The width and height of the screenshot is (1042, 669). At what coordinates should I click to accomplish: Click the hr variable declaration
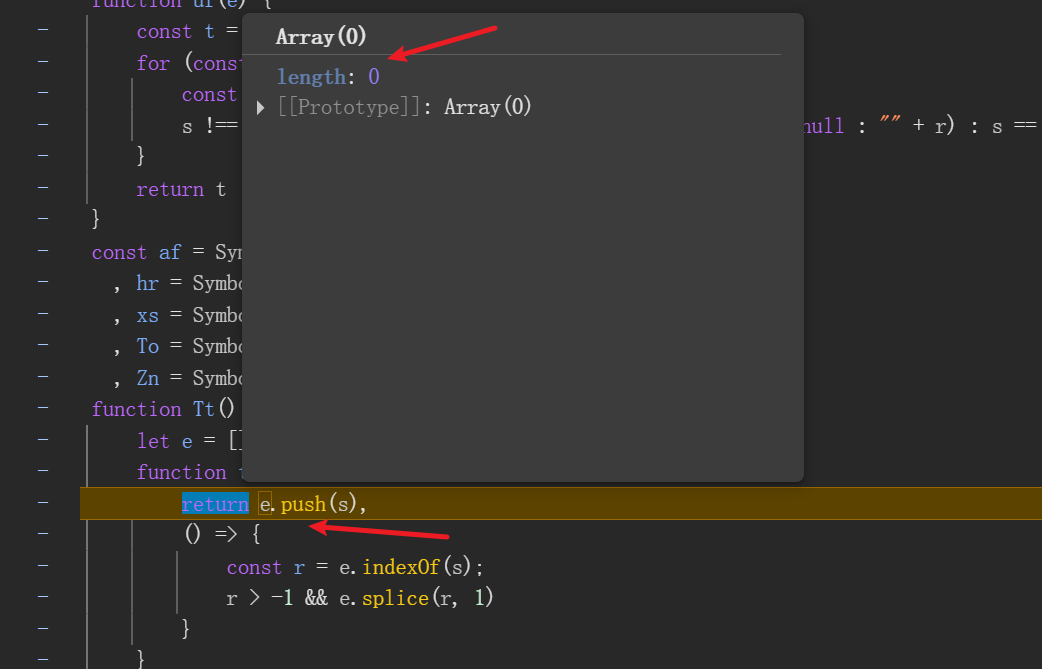click(148, 284)
